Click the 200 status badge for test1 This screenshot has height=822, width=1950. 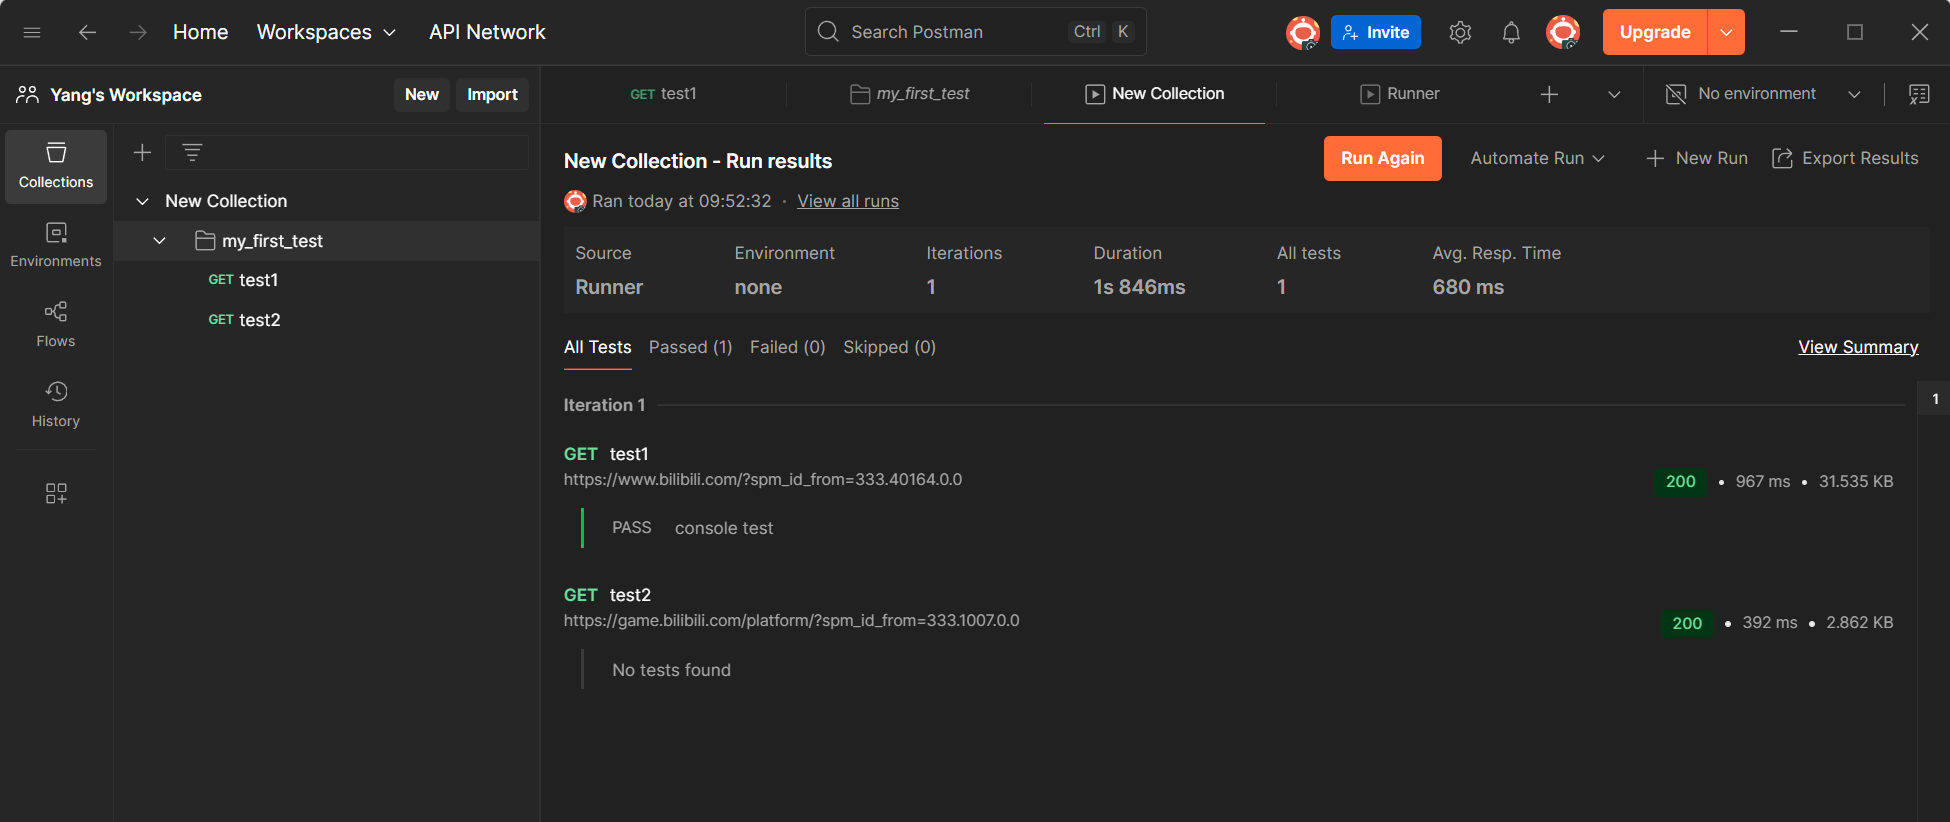coord(1680,481)
